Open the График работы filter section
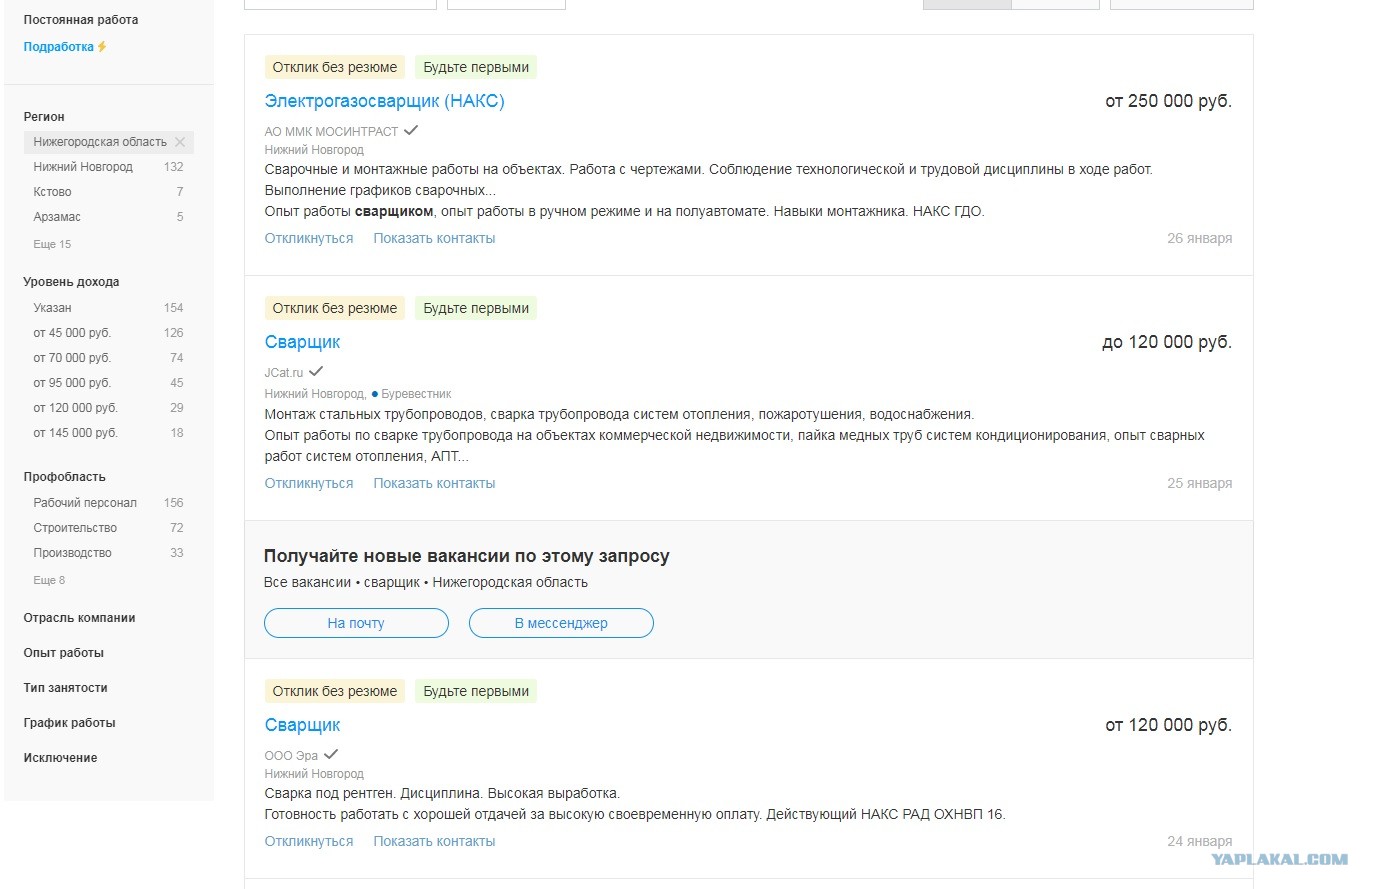The image size is (1374, 889). point(70,723)
